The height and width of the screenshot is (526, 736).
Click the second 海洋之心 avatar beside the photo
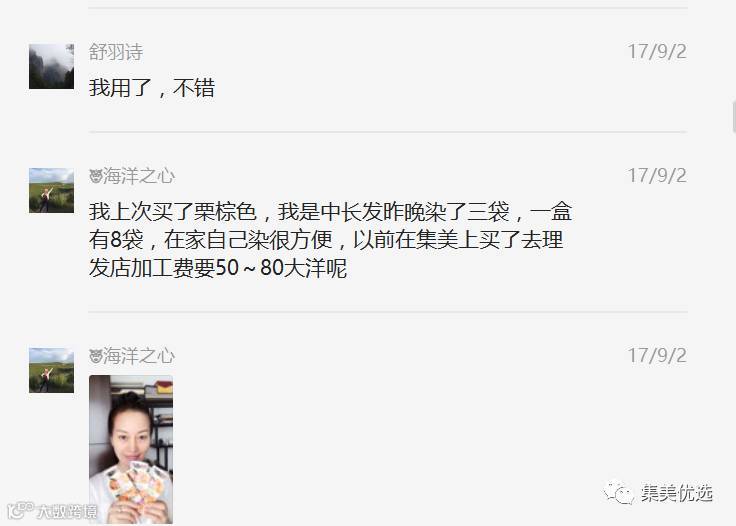click(51, 370)
